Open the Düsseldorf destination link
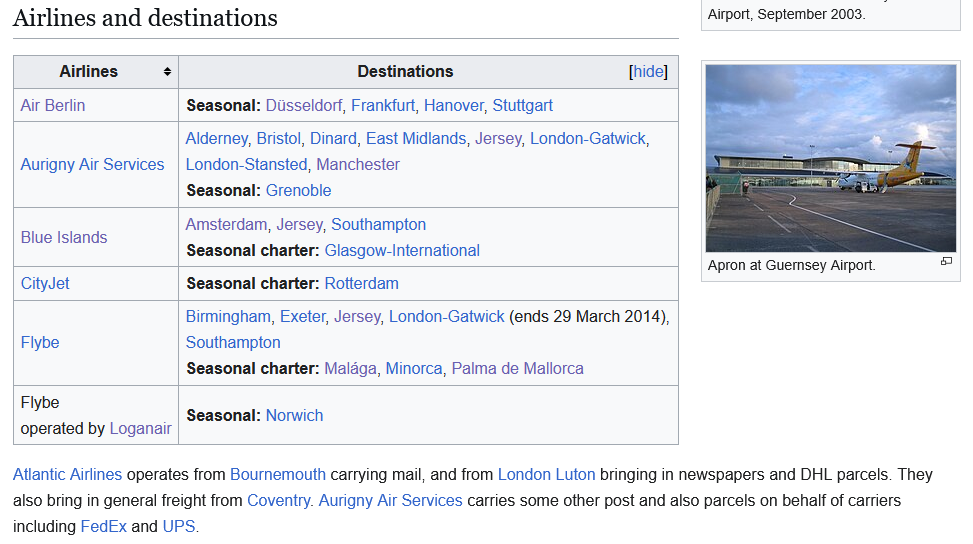The height and width of the screenshot is (544, 973). tap(304, 105)
